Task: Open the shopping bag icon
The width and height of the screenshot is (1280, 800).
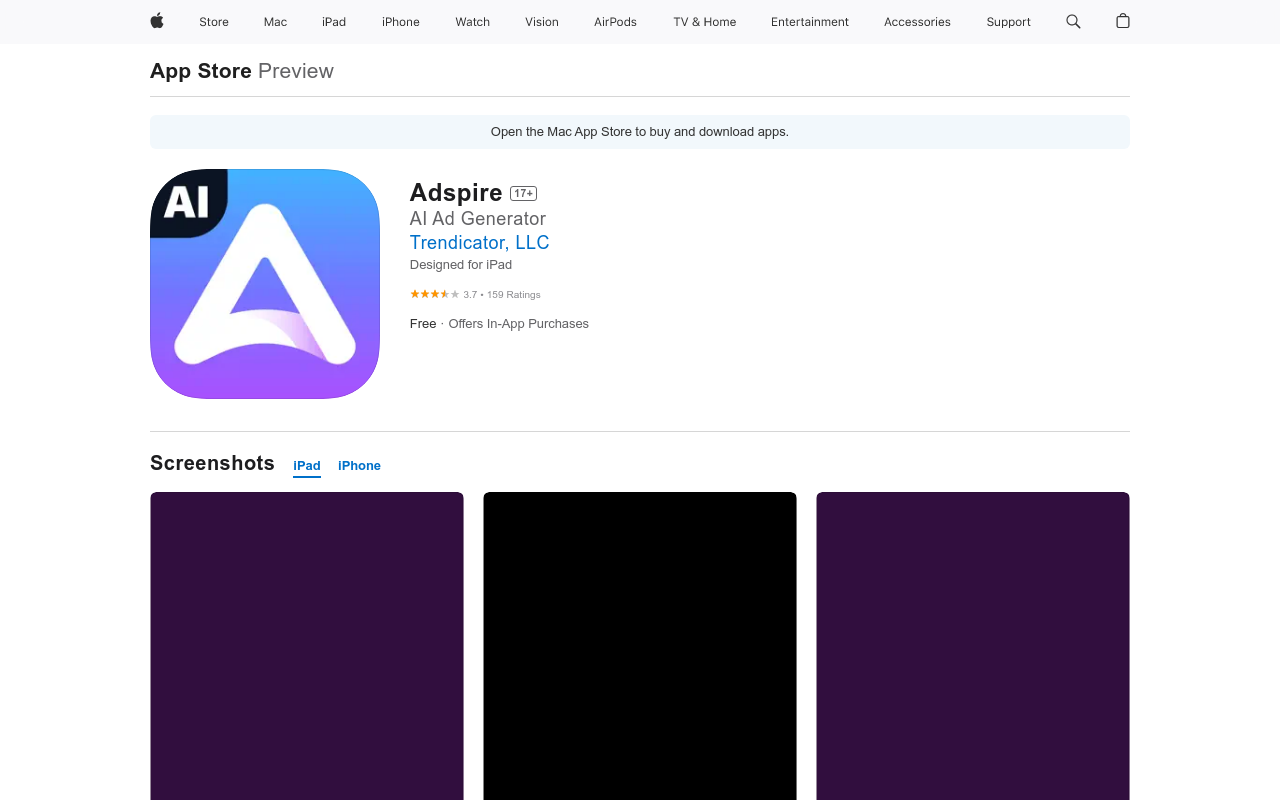Action: [x=1123, y=21]
